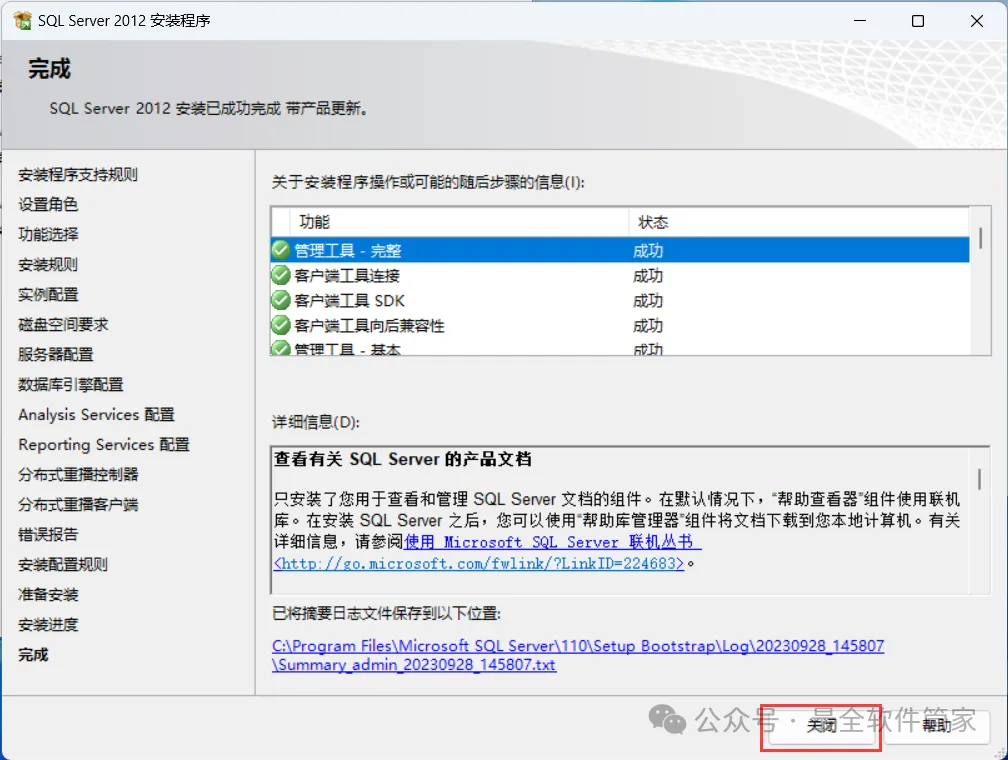The height and width of the screenshot is (760, 1008).
Task: Click 成功 status of 客户端工具连接 row
Action: (x=648, y=275)
